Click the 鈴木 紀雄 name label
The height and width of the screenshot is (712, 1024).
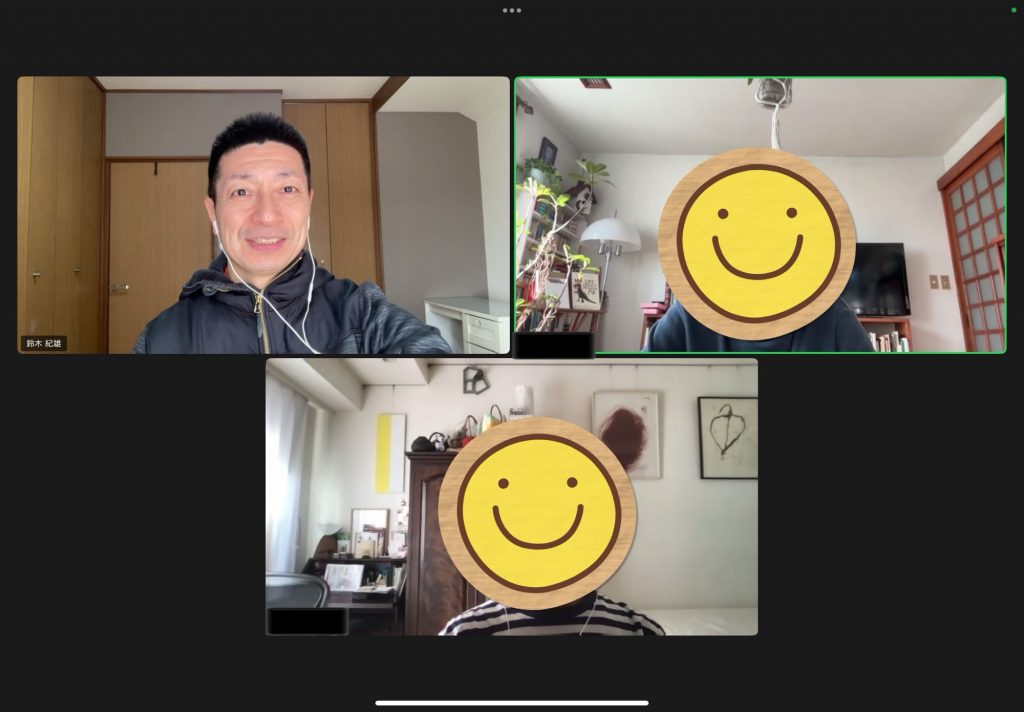[44, 343]
